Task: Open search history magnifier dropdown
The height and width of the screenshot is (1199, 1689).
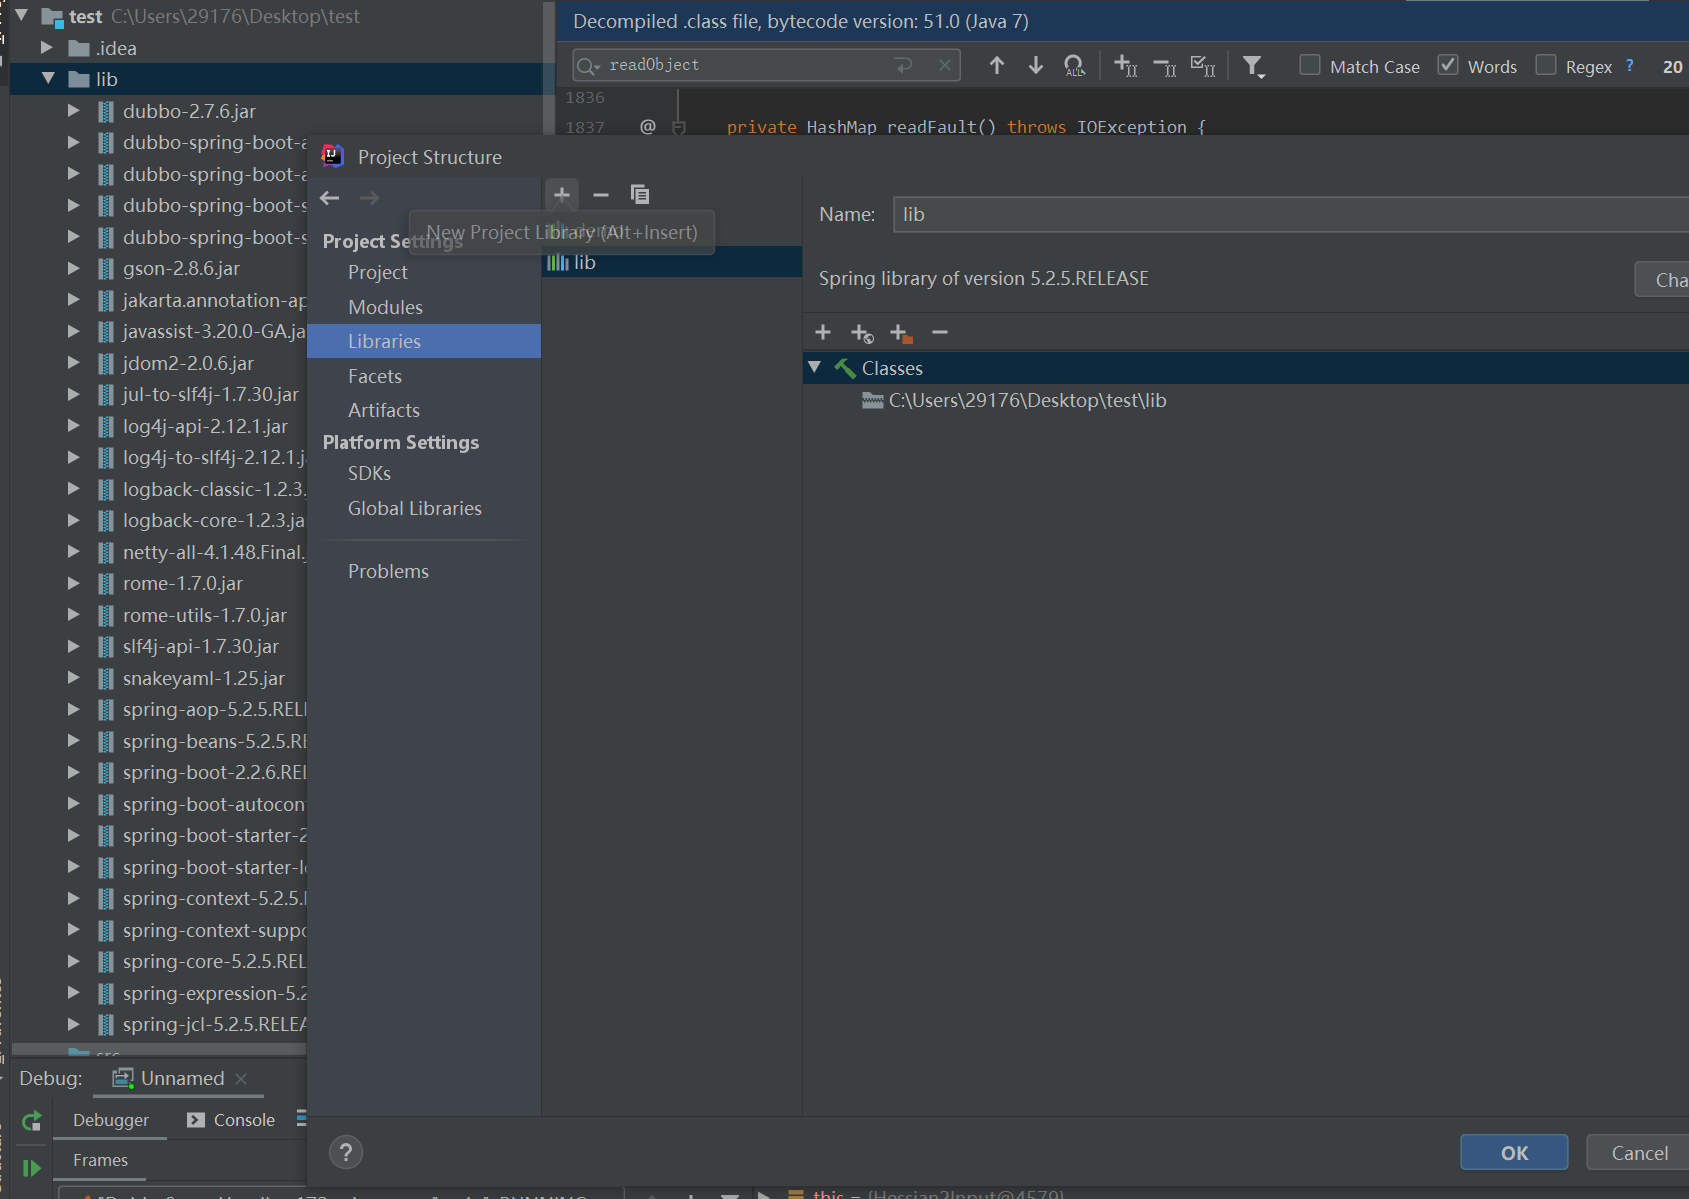Action: click(x=588, y=66)
